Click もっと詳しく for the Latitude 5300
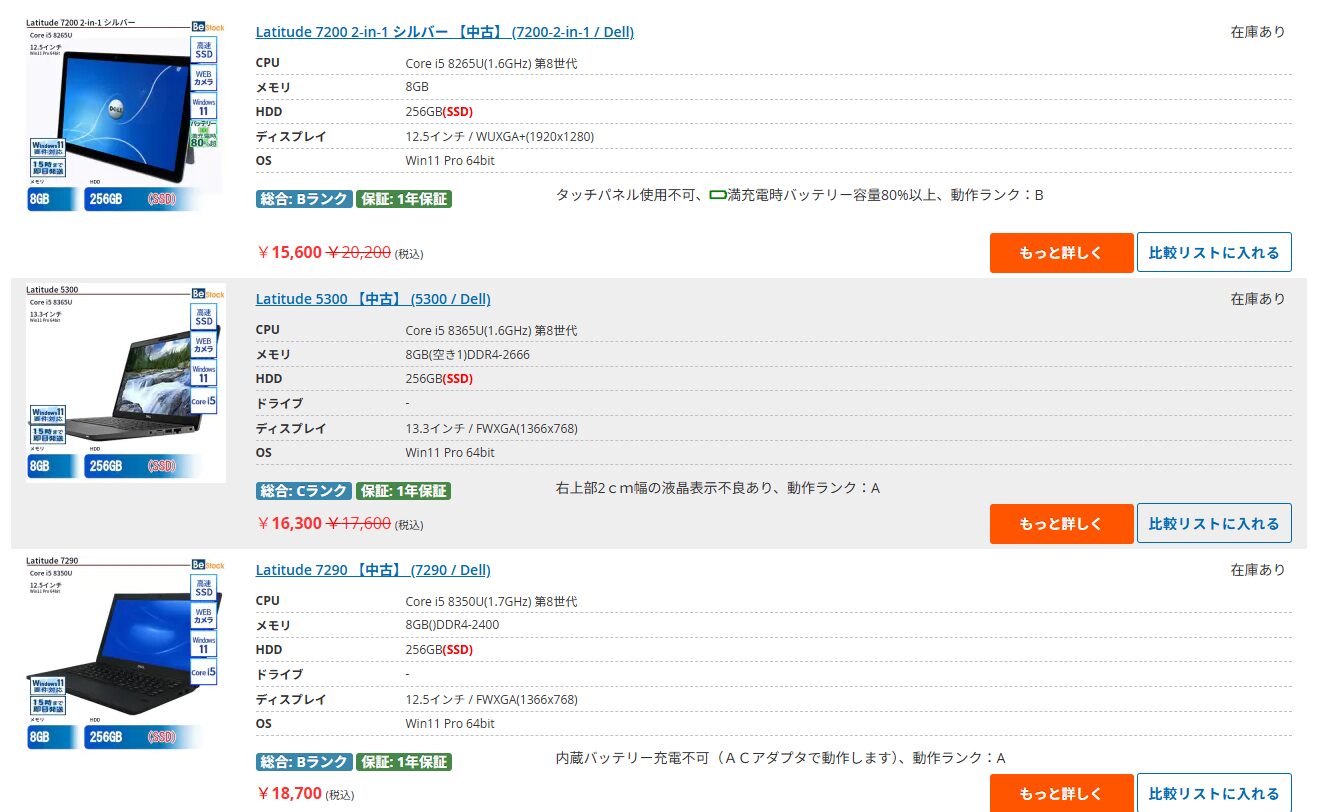This screenshot has width=1320, height=812. [1062, 524]
